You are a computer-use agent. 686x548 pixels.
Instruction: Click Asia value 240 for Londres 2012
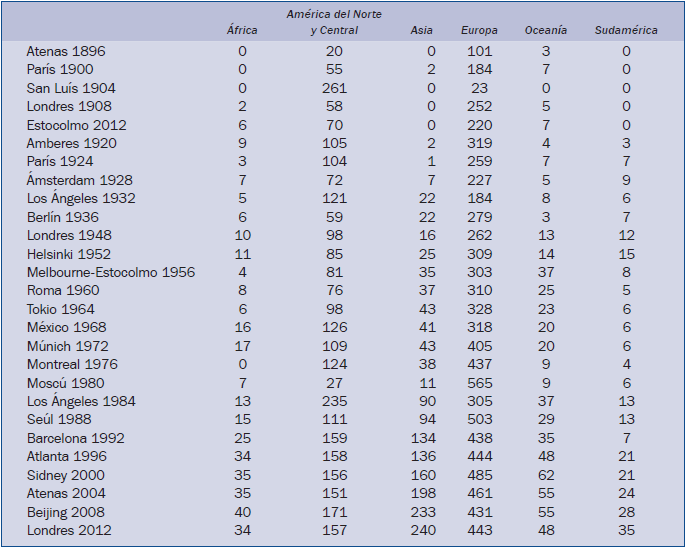pyautogui.click(x=422, y=530)
